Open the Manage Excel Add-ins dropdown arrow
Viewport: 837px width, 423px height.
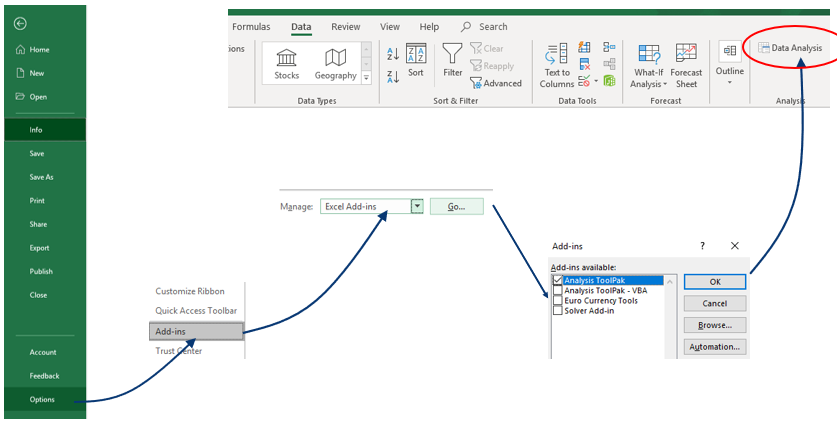tap(417, 207)
